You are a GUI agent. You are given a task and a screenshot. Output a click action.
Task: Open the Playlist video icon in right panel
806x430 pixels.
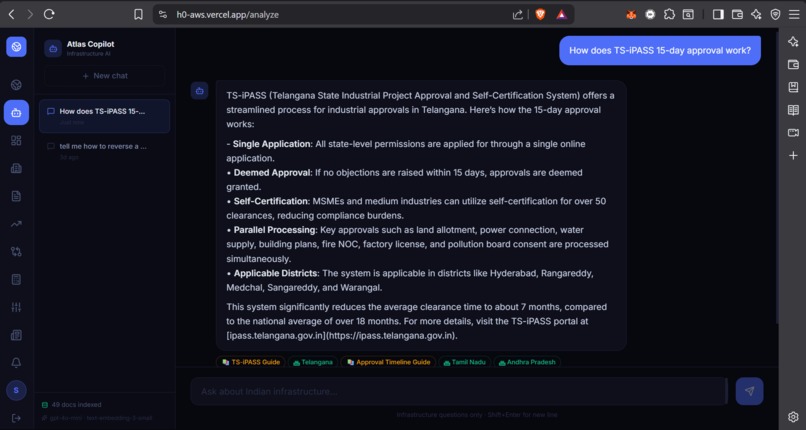pos(793,133)
